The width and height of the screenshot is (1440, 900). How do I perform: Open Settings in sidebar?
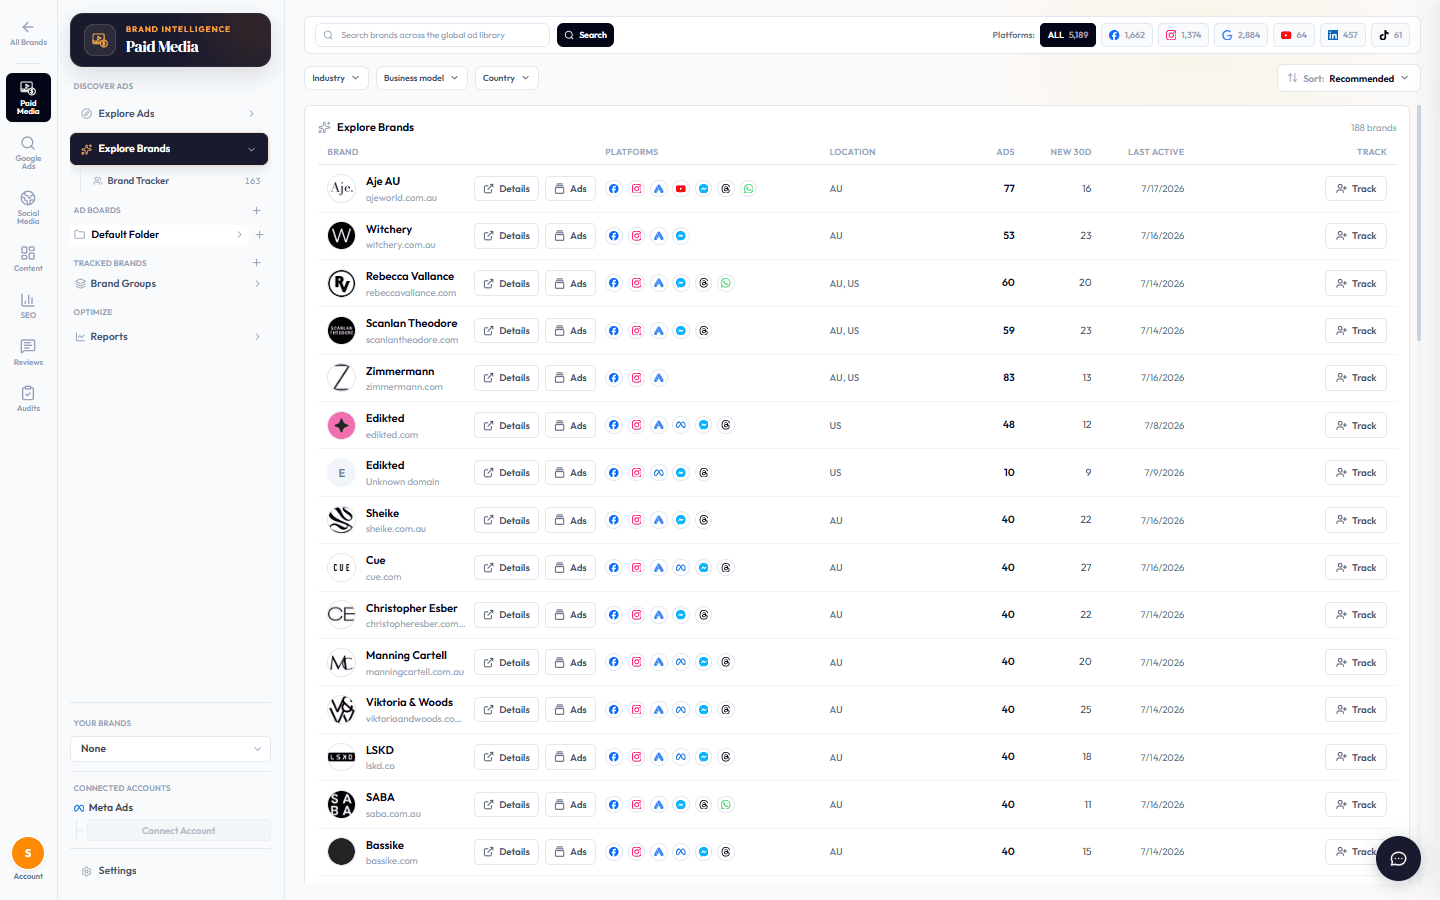[x=117, y=871]
